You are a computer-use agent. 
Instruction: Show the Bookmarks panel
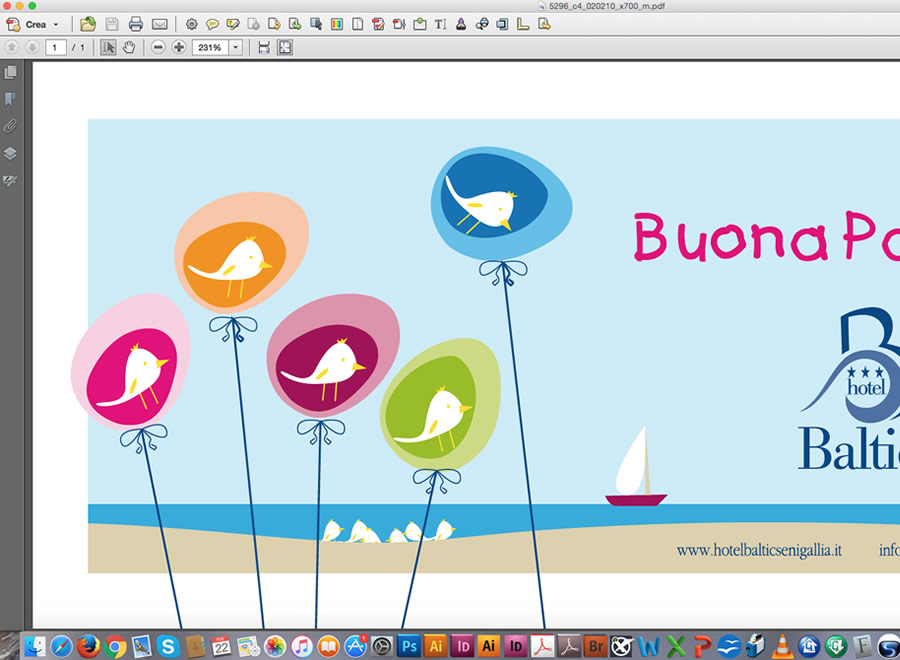point(10,99)
